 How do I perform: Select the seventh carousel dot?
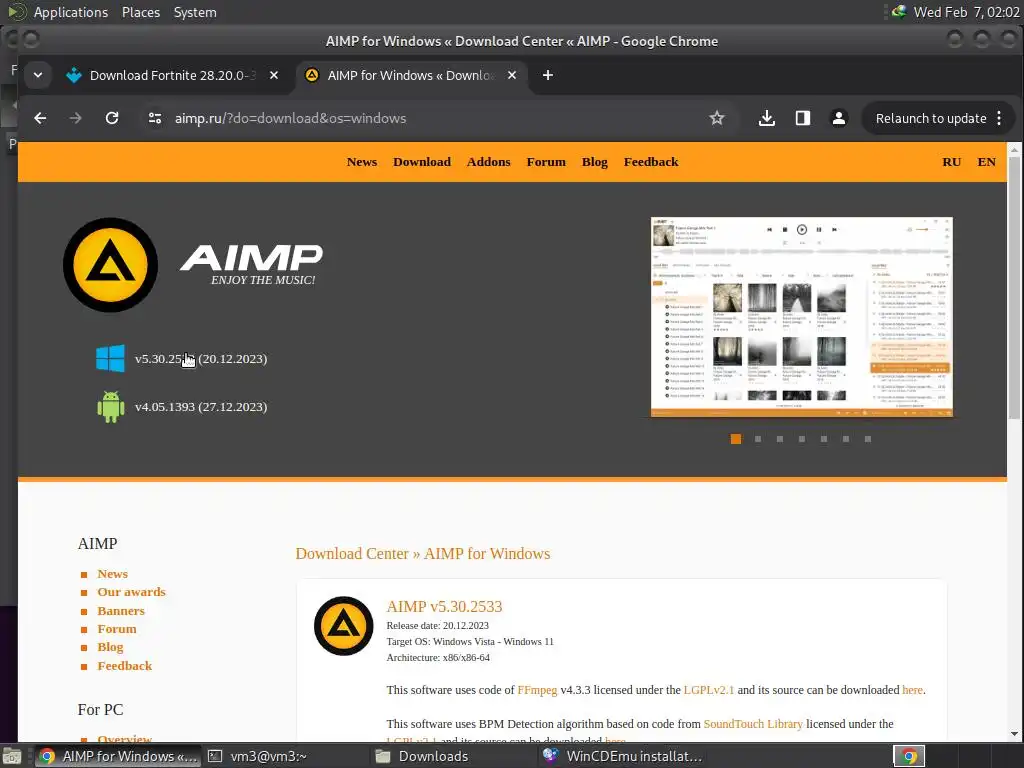[868, 439]
